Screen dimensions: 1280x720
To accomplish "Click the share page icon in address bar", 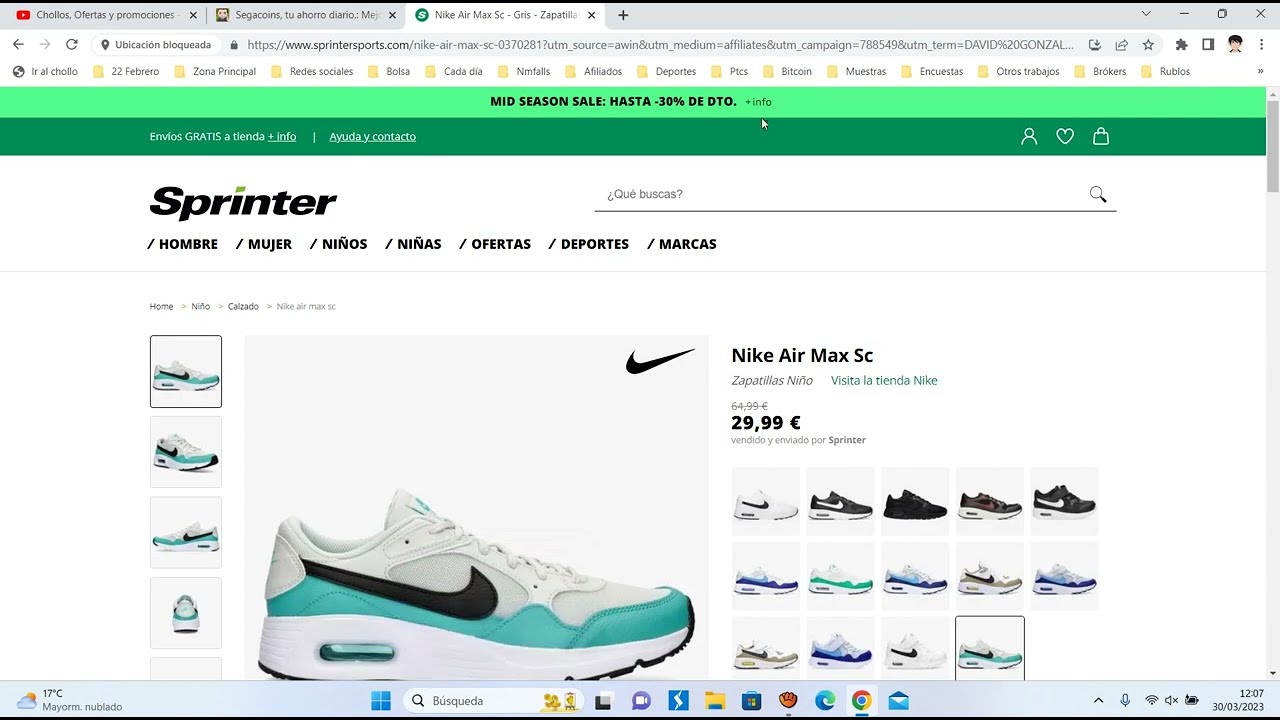I will [x=1121, y=44].
